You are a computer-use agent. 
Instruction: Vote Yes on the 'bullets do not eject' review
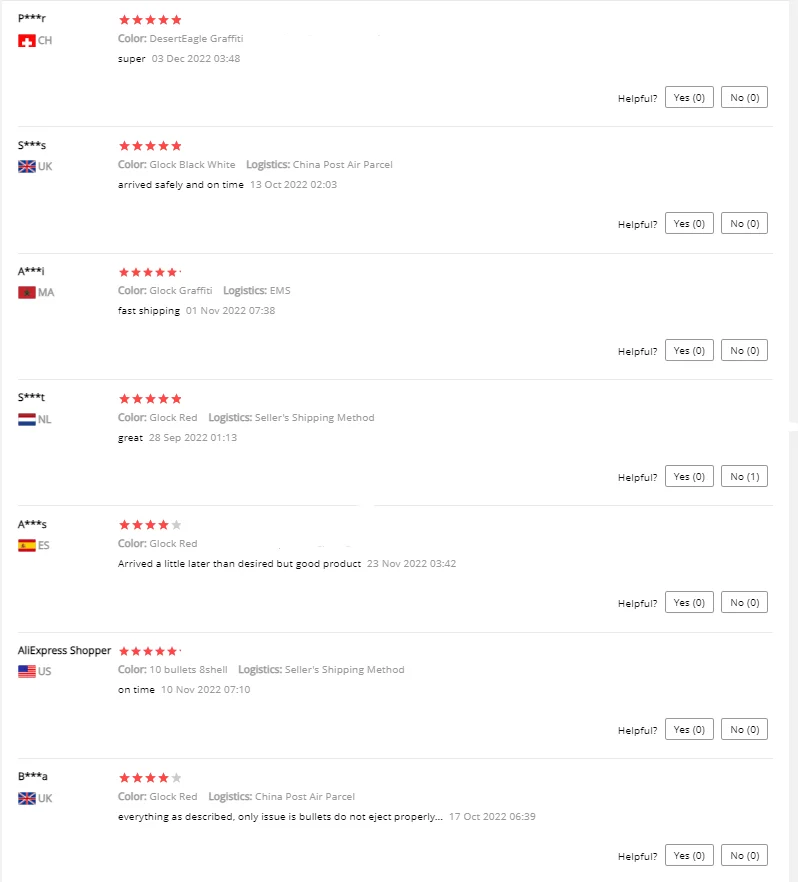[x=689, y=856]
